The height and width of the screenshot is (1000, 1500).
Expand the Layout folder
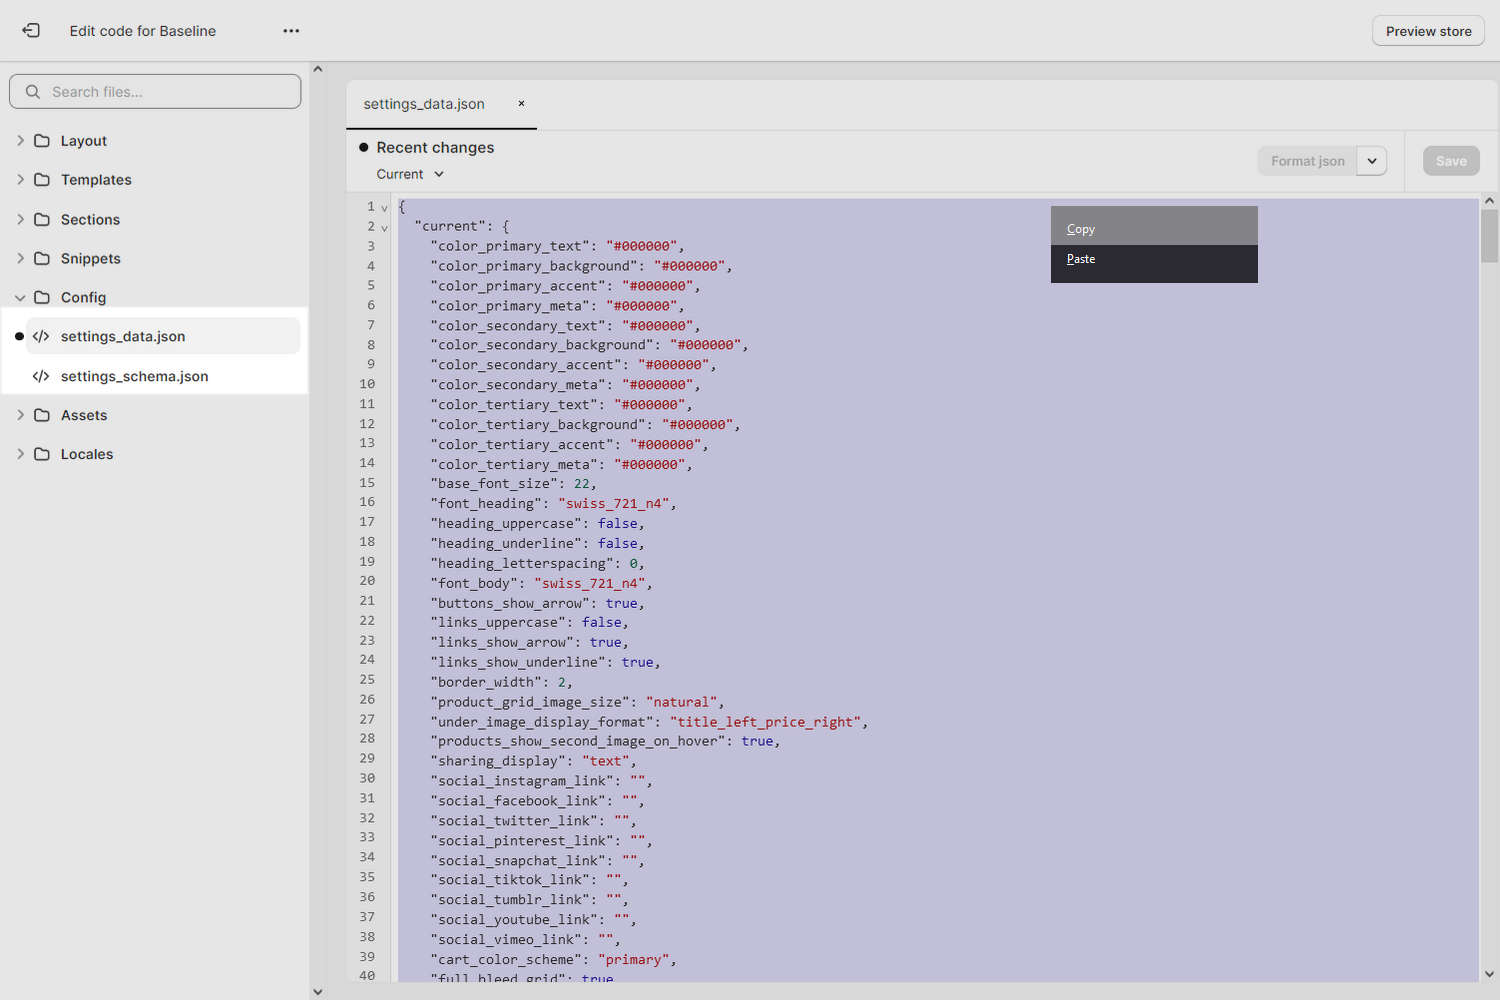point(20,140)
